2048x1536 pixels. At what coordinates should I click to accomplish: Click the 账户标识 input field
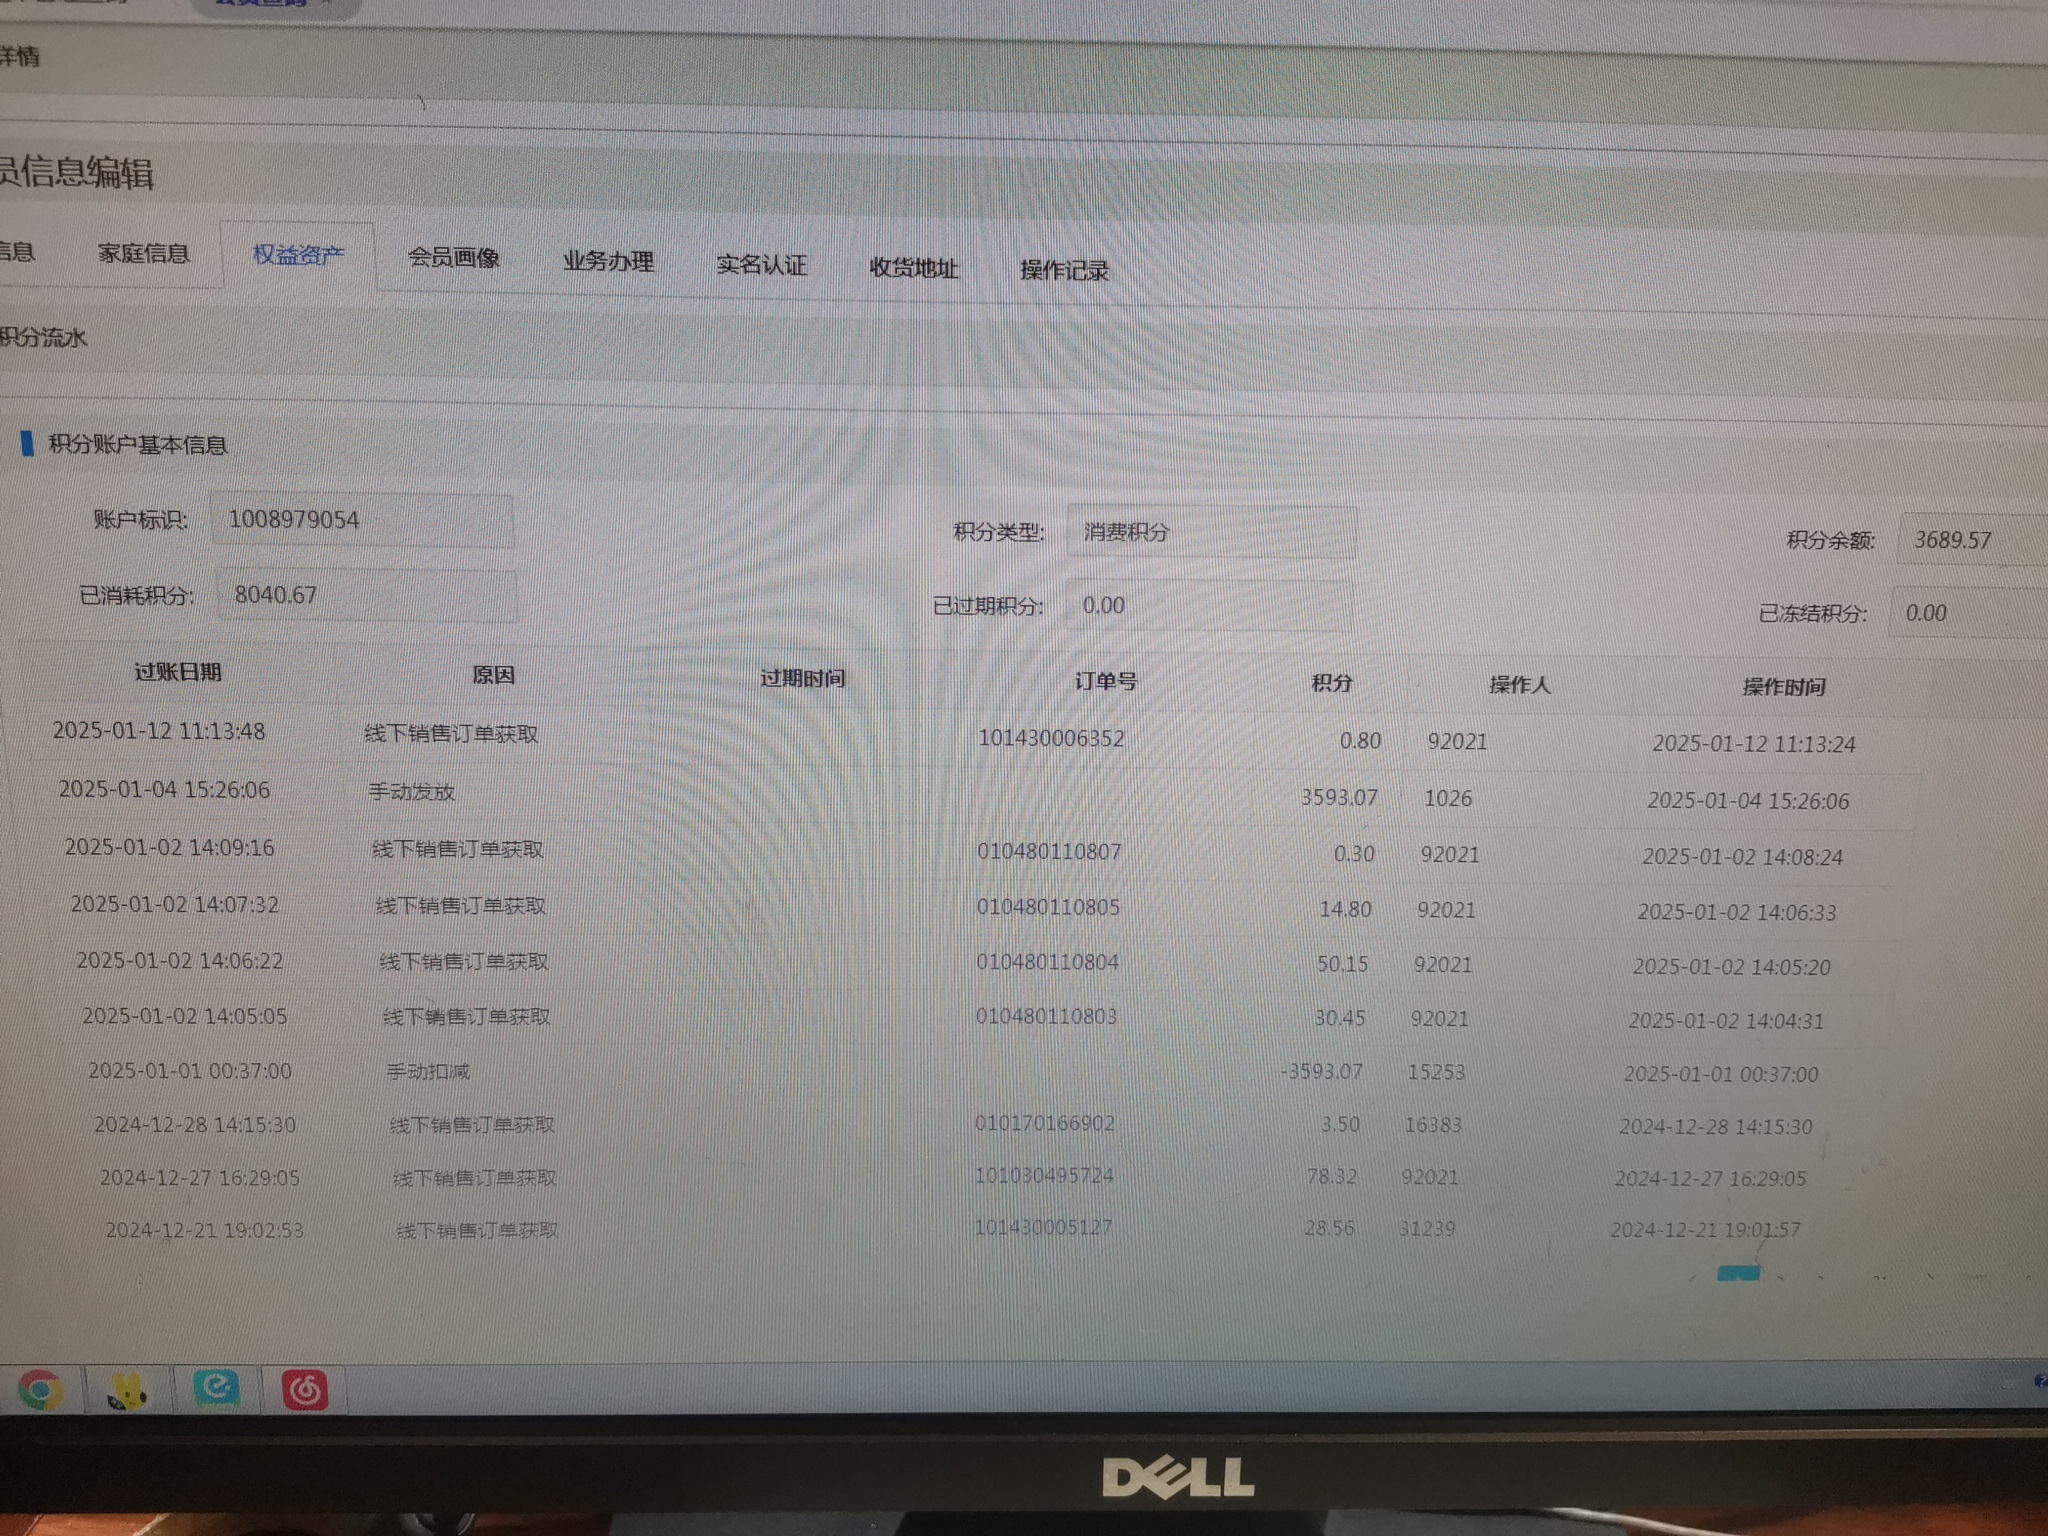click(x=362, y=520)
